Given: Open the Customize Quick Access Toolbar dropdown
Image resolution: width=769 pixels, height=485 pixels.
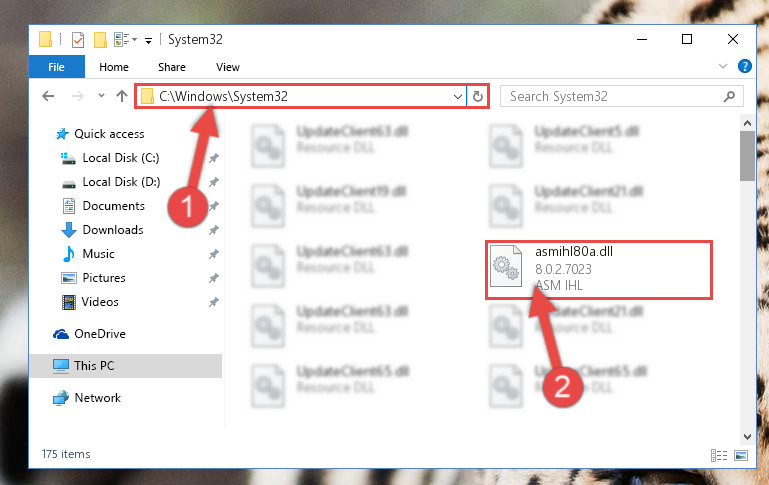Looking at the screenshot, I should click(148, 41).
